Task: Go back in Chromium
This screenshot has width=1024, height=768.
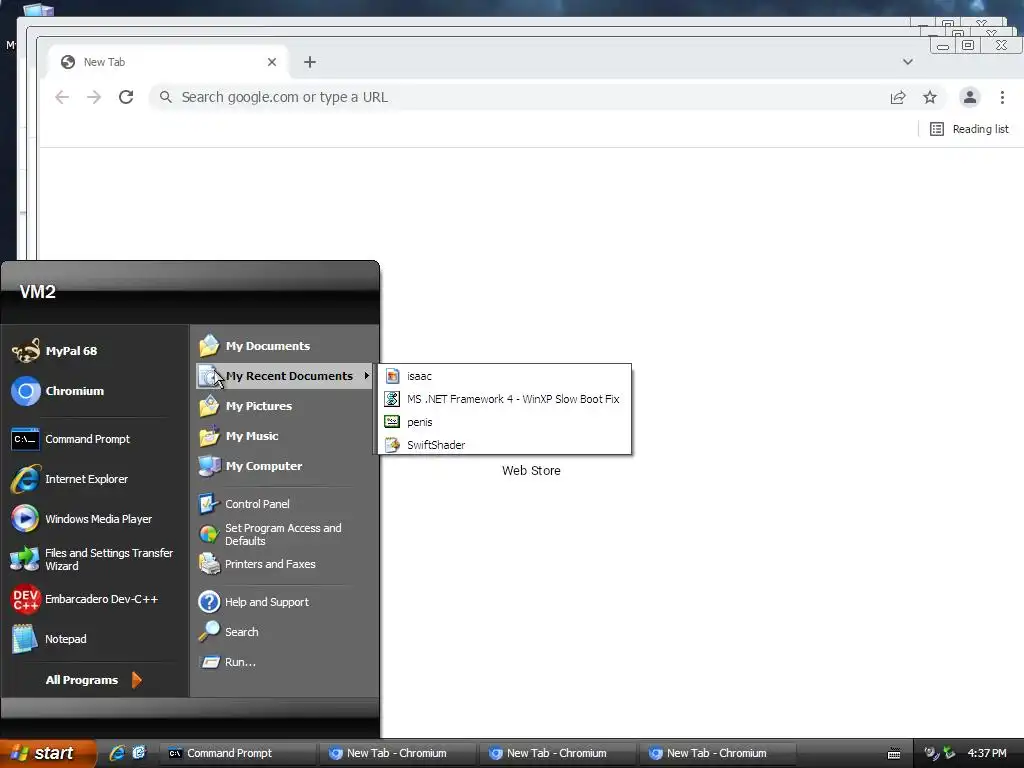Action: click(x=62, y=97)
